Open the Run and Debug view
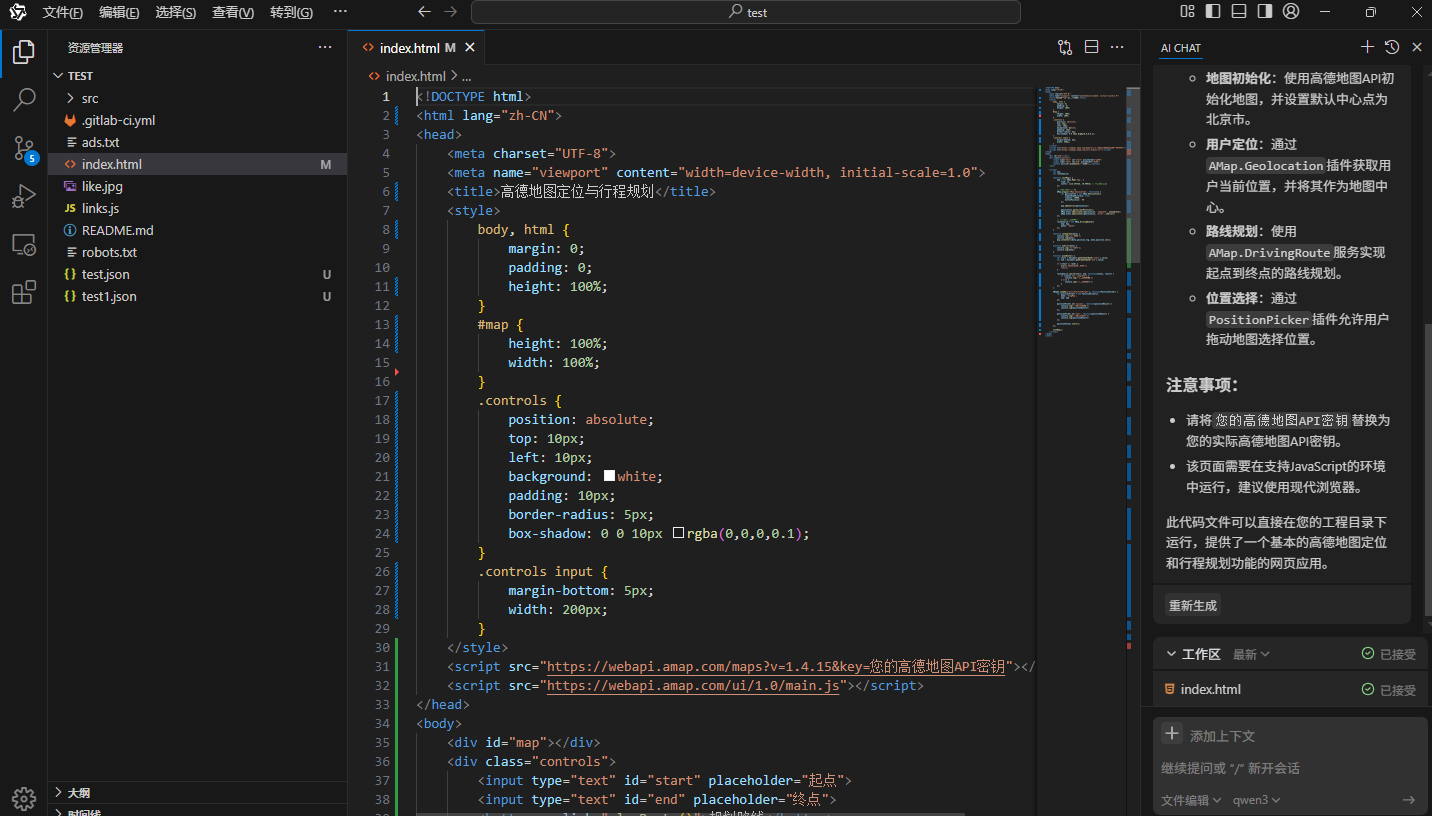 click(x=24, y=197)
